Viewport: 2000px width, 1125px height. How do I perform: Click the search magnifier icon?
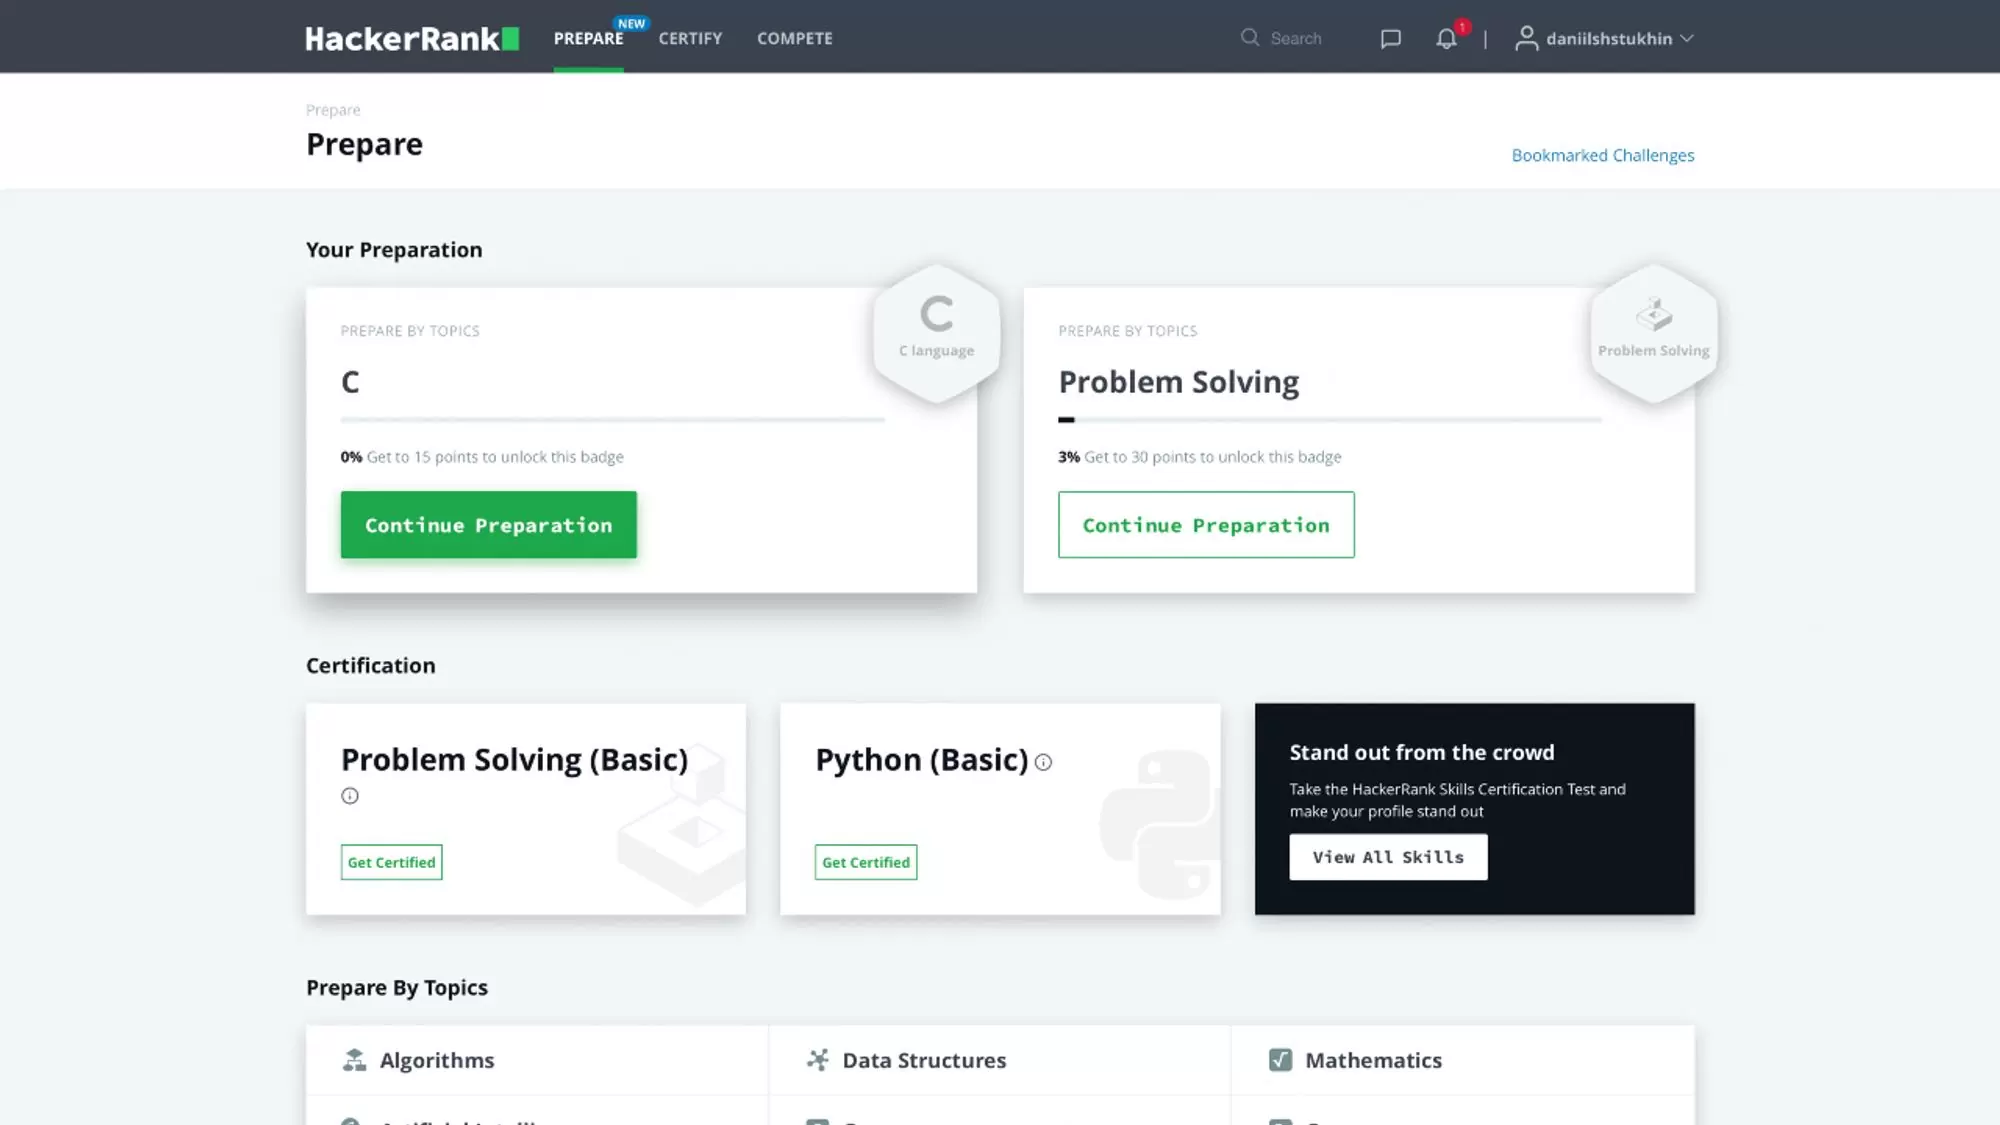click(1249, 37)
